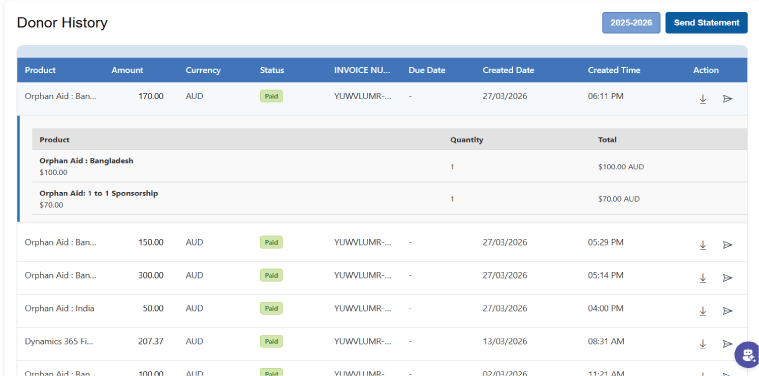Click the Orphan Aid : Bangladesh detail line

click(x=86, y=161)
